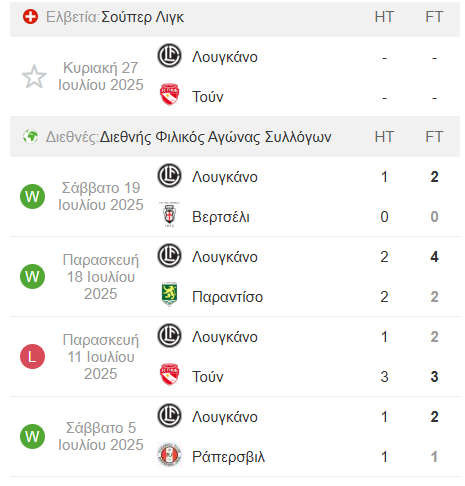Click the W result badge for 19 July
Screen dimensions: 465x486
(32, 196)
